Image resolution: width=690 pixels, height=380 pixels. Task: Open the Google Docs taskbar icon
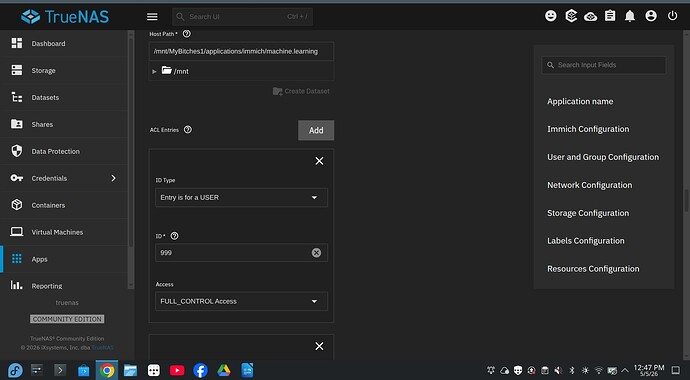coord(247,370)
